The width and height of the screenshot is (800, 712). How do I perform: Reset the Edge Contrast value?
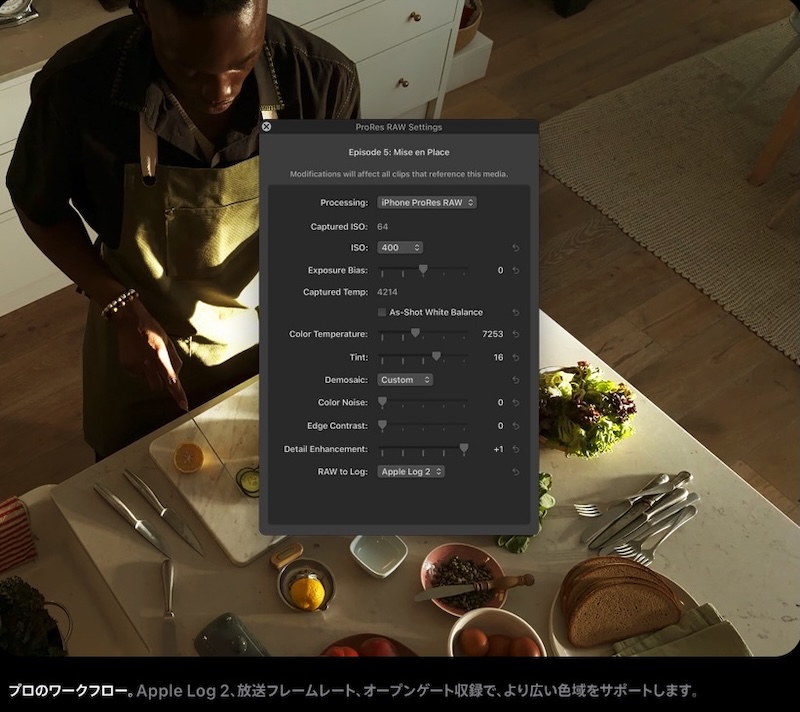click(516, 426)
